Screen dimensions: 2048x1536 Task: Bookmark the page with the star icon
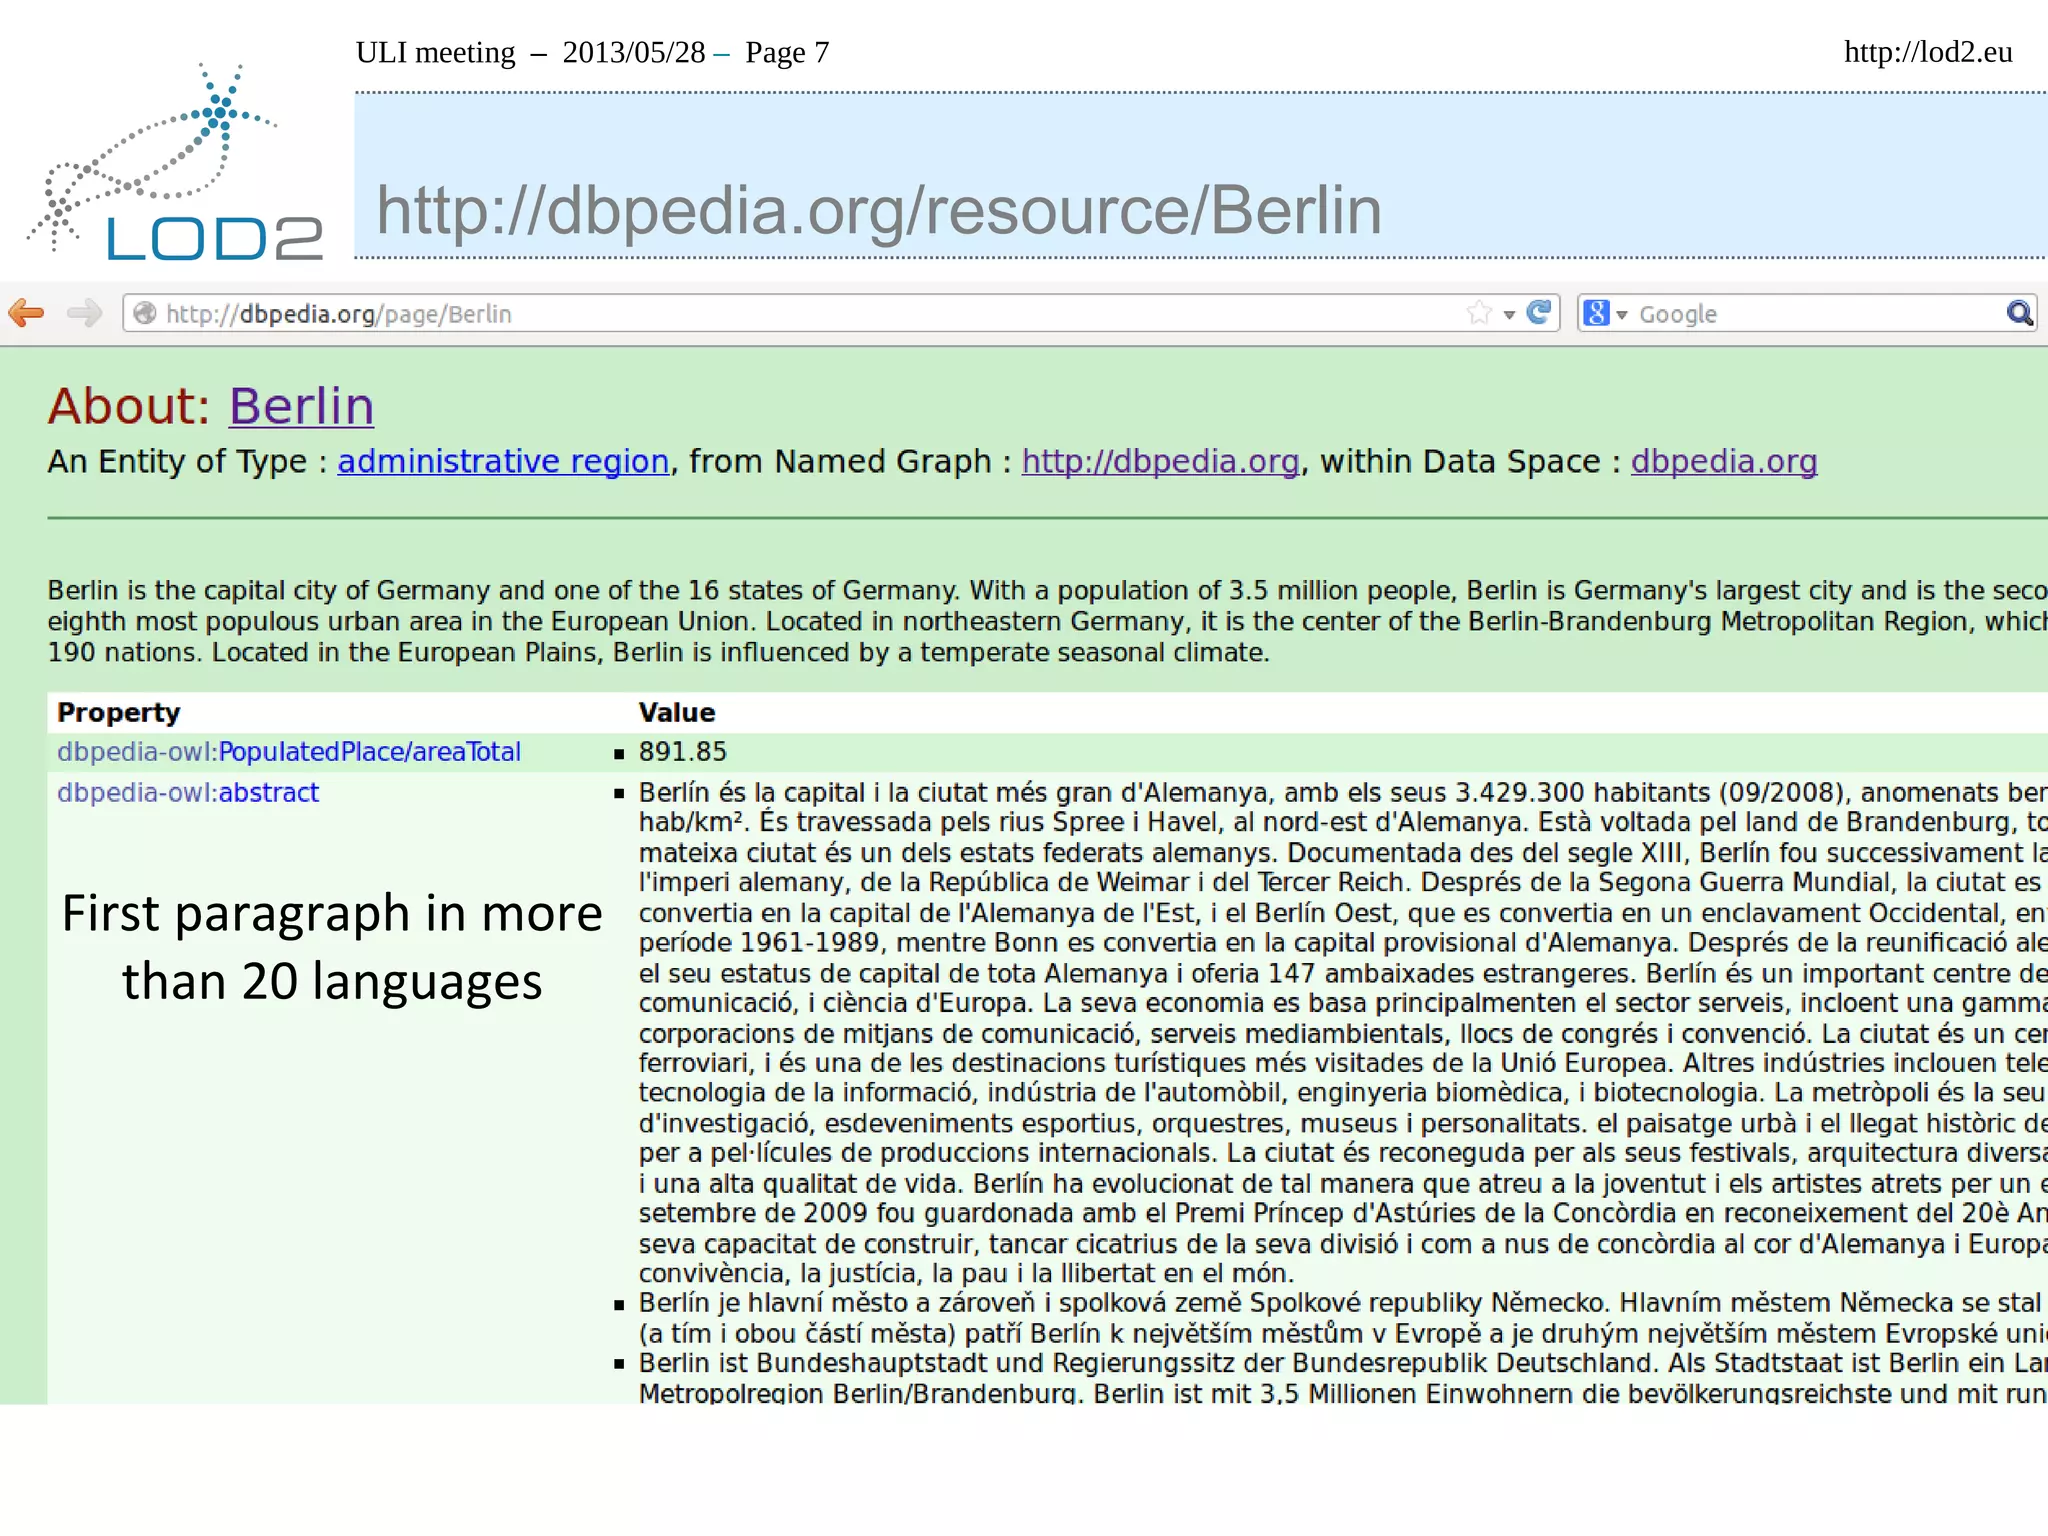point(1479,313)
